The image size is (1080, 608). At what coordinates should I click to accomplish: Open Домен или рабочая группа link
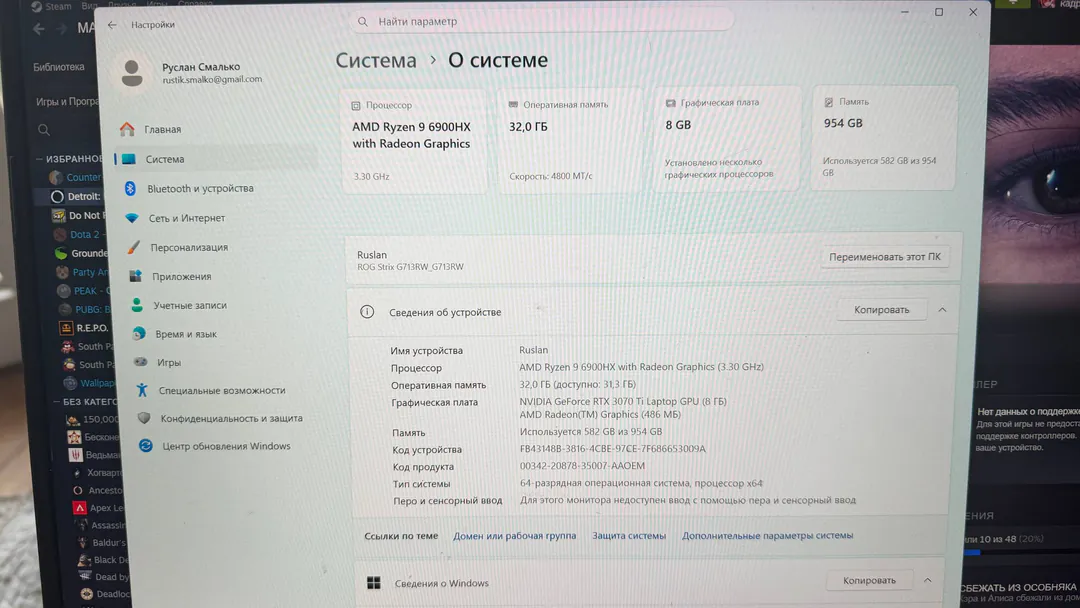(x=515, y=536)
